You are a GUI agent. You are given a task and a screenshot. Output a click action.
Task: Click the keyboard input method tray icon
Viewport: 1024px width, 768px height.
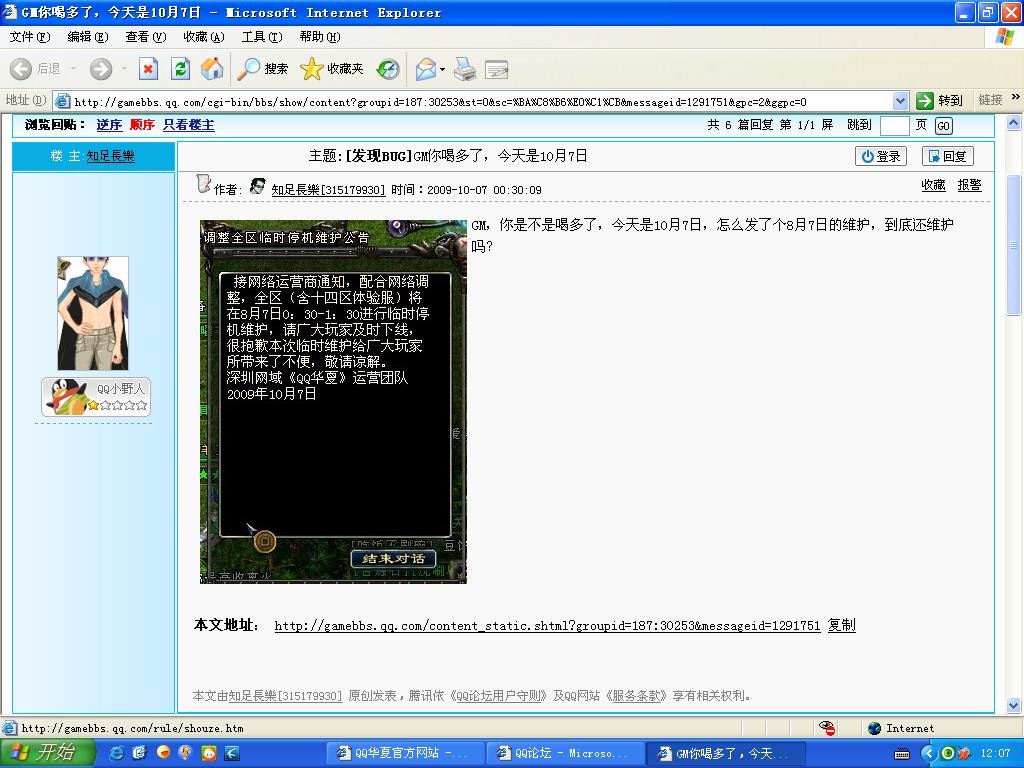(x=902, y=754)
